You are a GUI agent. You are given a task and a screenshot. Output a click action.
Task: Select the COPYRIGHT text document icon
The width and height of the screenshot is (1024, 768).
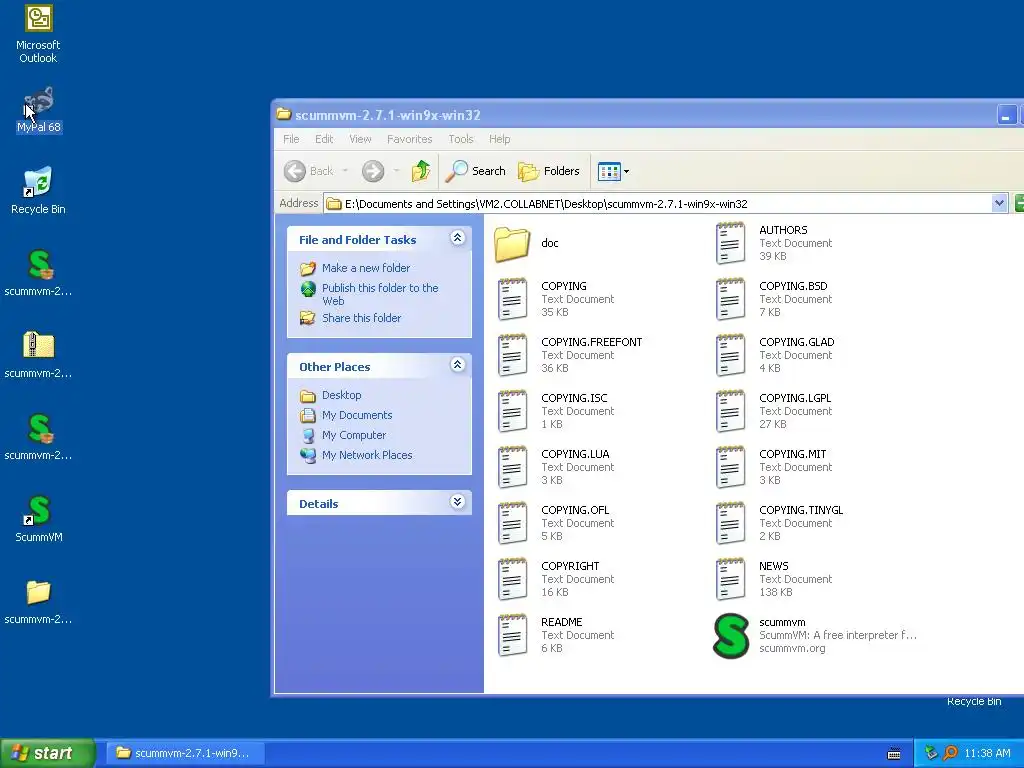[x=513, y=579]
